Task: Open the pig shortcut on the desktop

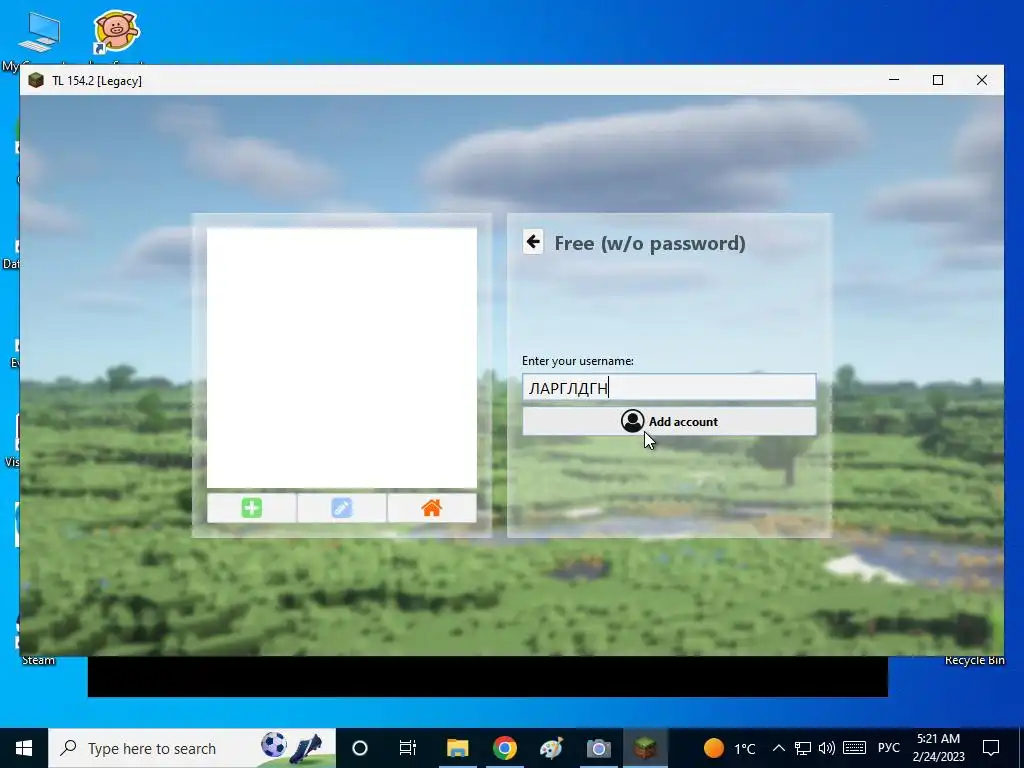Action: pyautogui.click(x=116, y=31)
